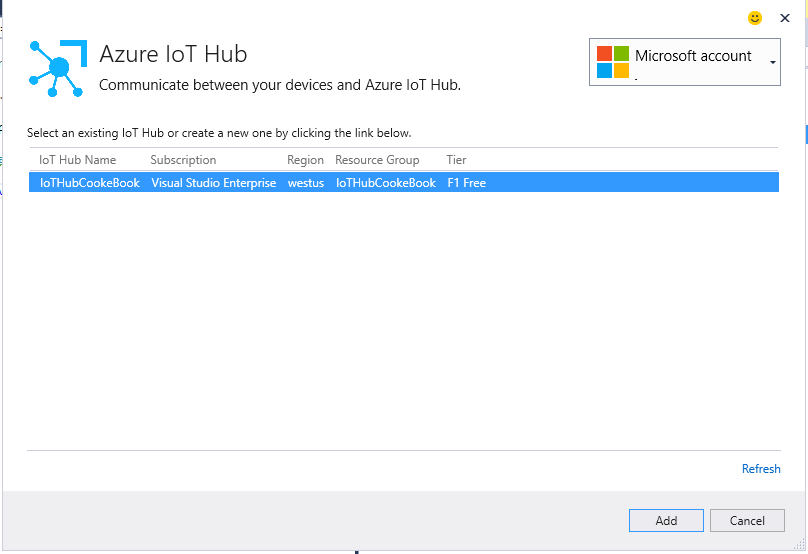Click the Azure IoT Hub logo icon

[58, 68]
